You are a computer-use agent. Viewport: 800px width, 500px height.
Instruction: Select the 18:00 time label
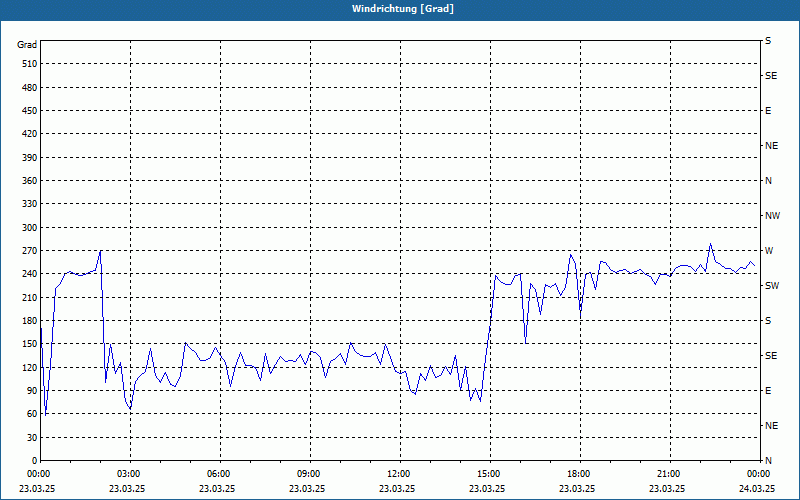point(580,474)
